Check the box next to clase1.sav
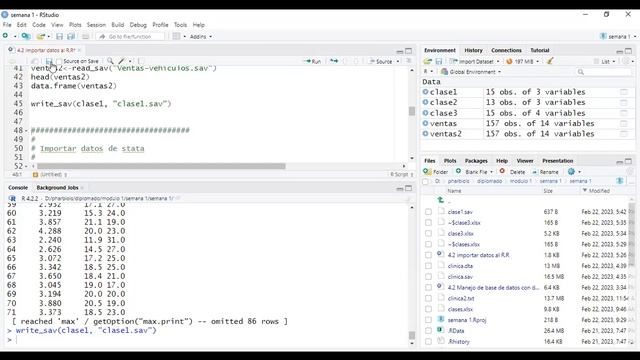Screen dimensions: 640x360 coord(428,212)
